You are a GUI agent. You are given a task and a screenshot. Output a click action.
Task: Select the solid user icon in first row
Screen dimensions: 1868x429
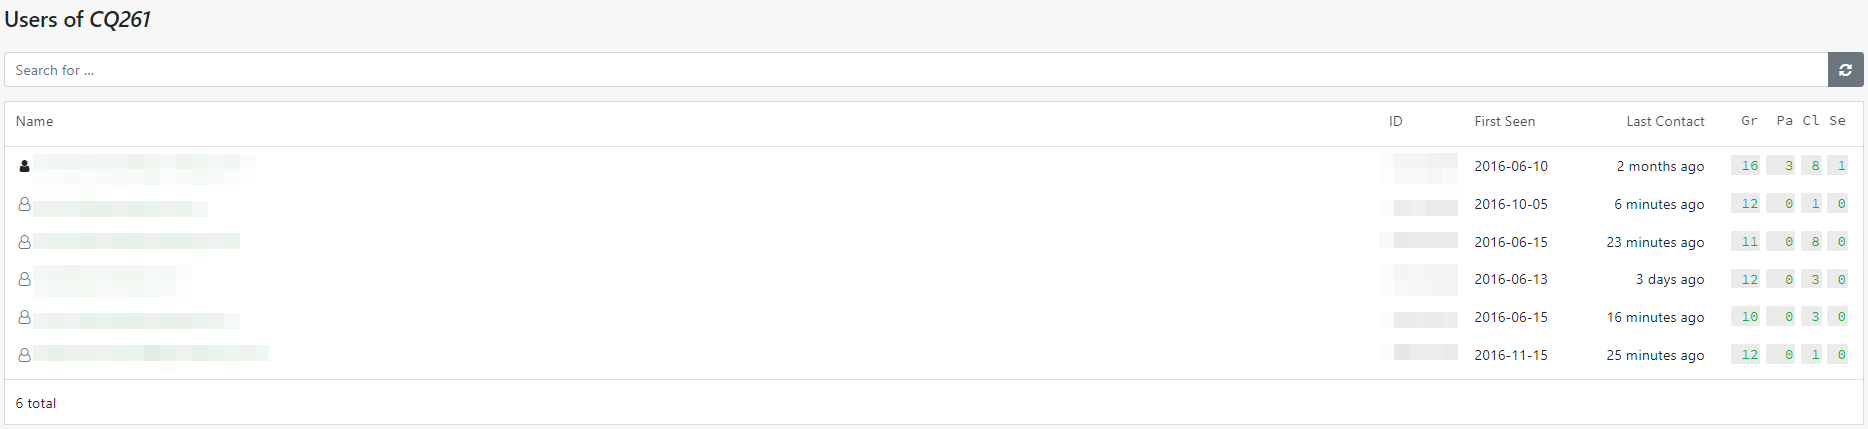(x=24, y=166)
